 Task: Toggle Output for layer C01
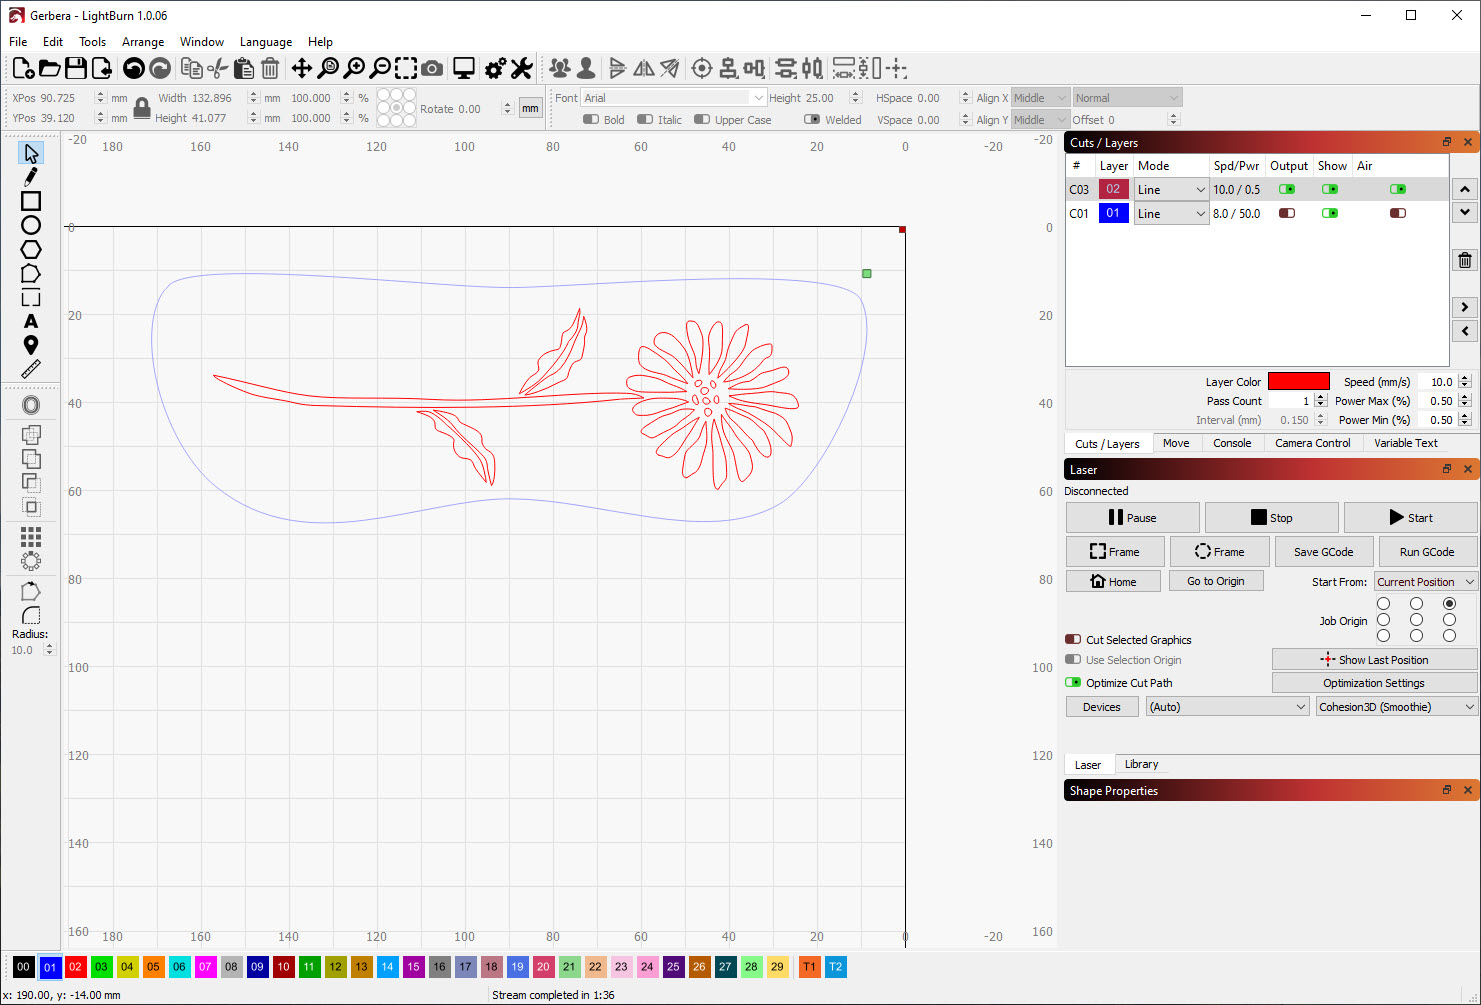(1287, 213)
